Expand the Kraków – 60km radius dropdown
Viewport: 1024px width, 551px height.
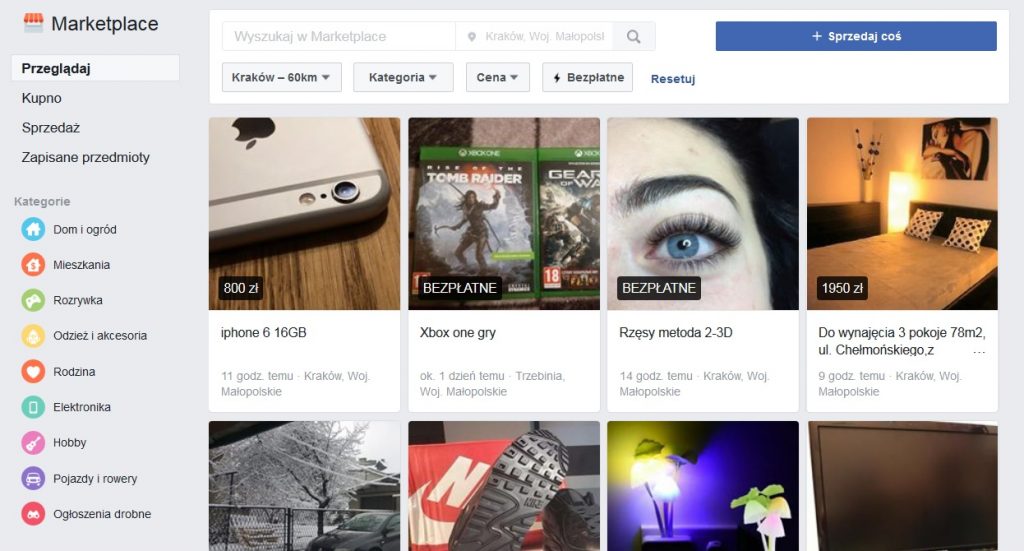point(281,77)
